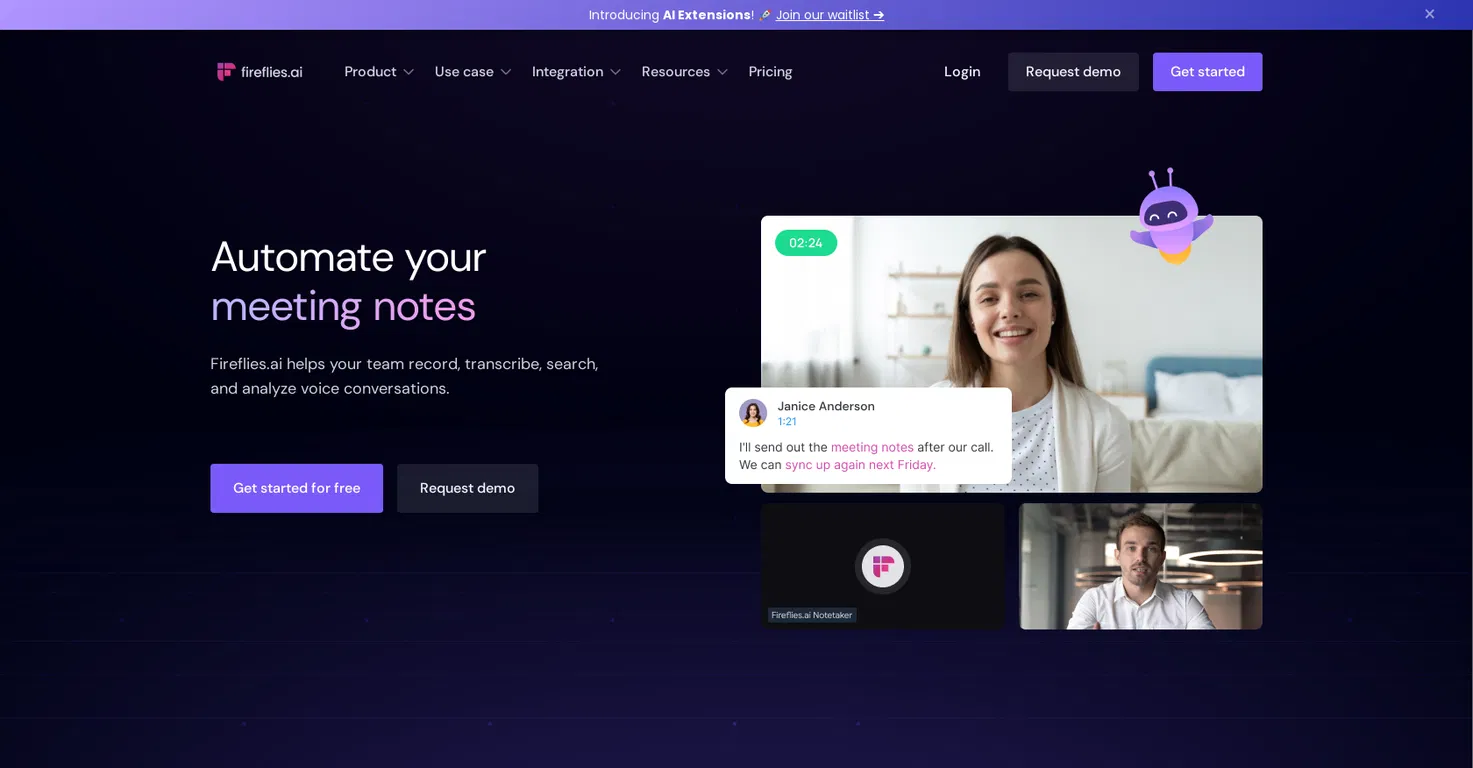
Task: Click the purple robot mascot icon
Action: point(1170,216)
